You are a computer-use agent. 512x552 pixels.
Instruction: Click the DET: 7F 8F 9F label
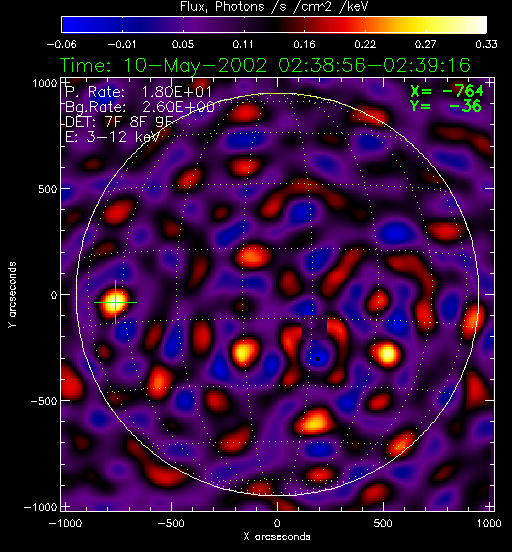[x=119, y=122]
